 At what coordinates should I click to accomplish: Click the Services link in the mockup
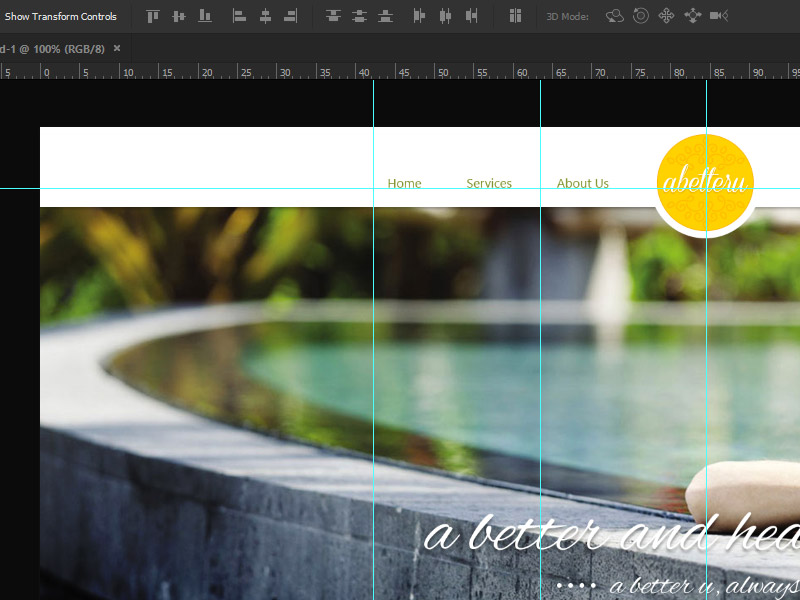pos(489,184)
